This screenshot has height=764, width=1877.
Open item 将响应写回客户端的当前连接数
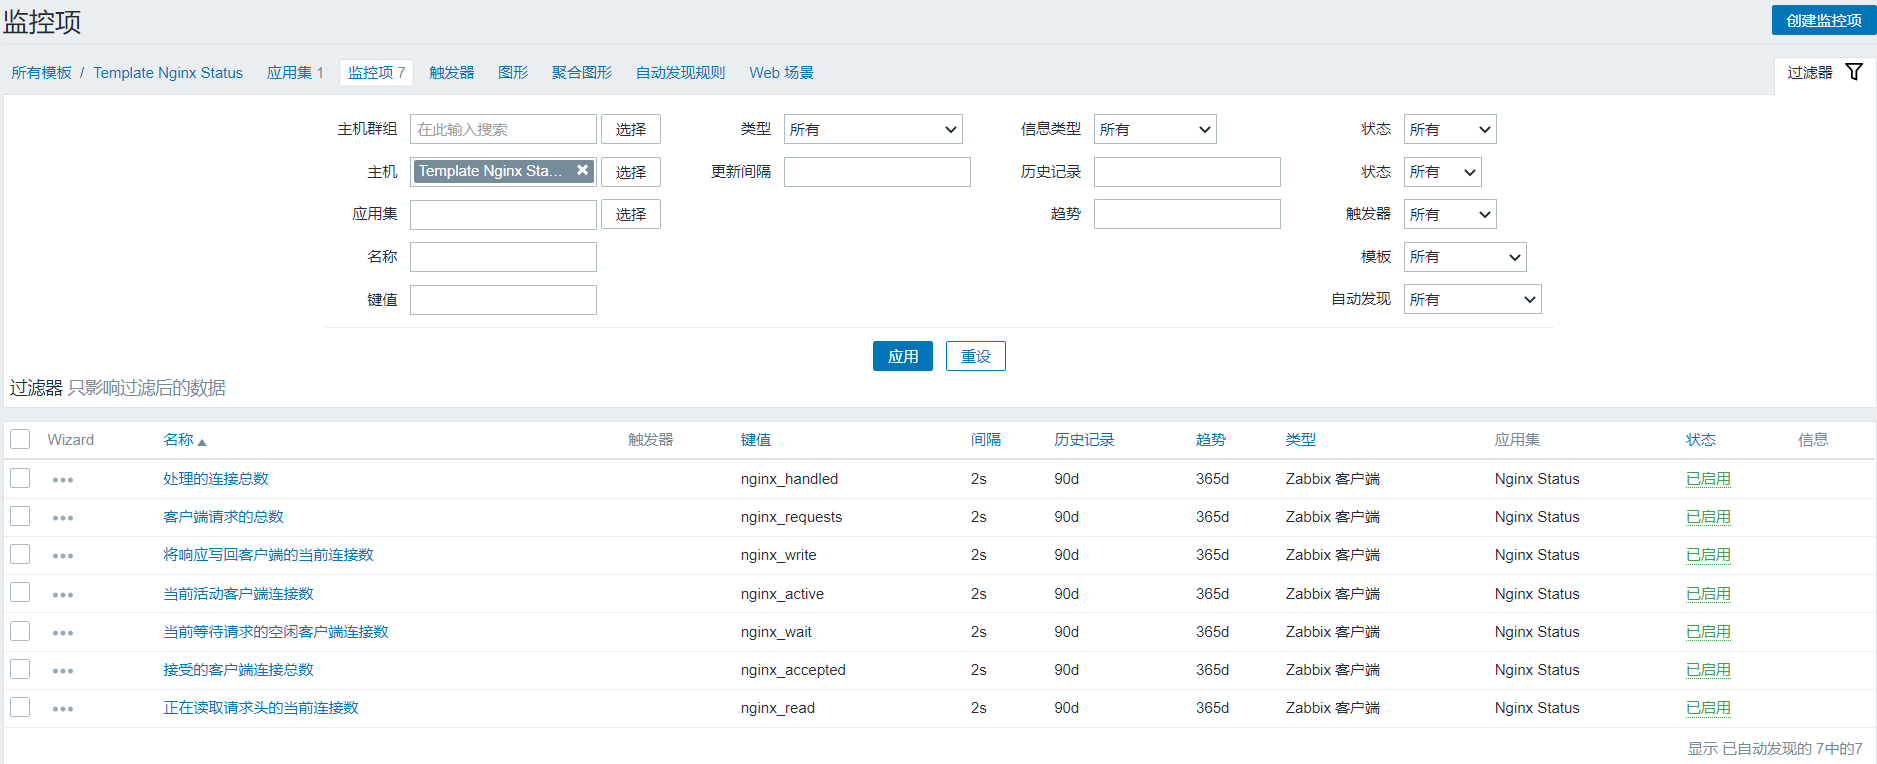click(x=269, y=555)
